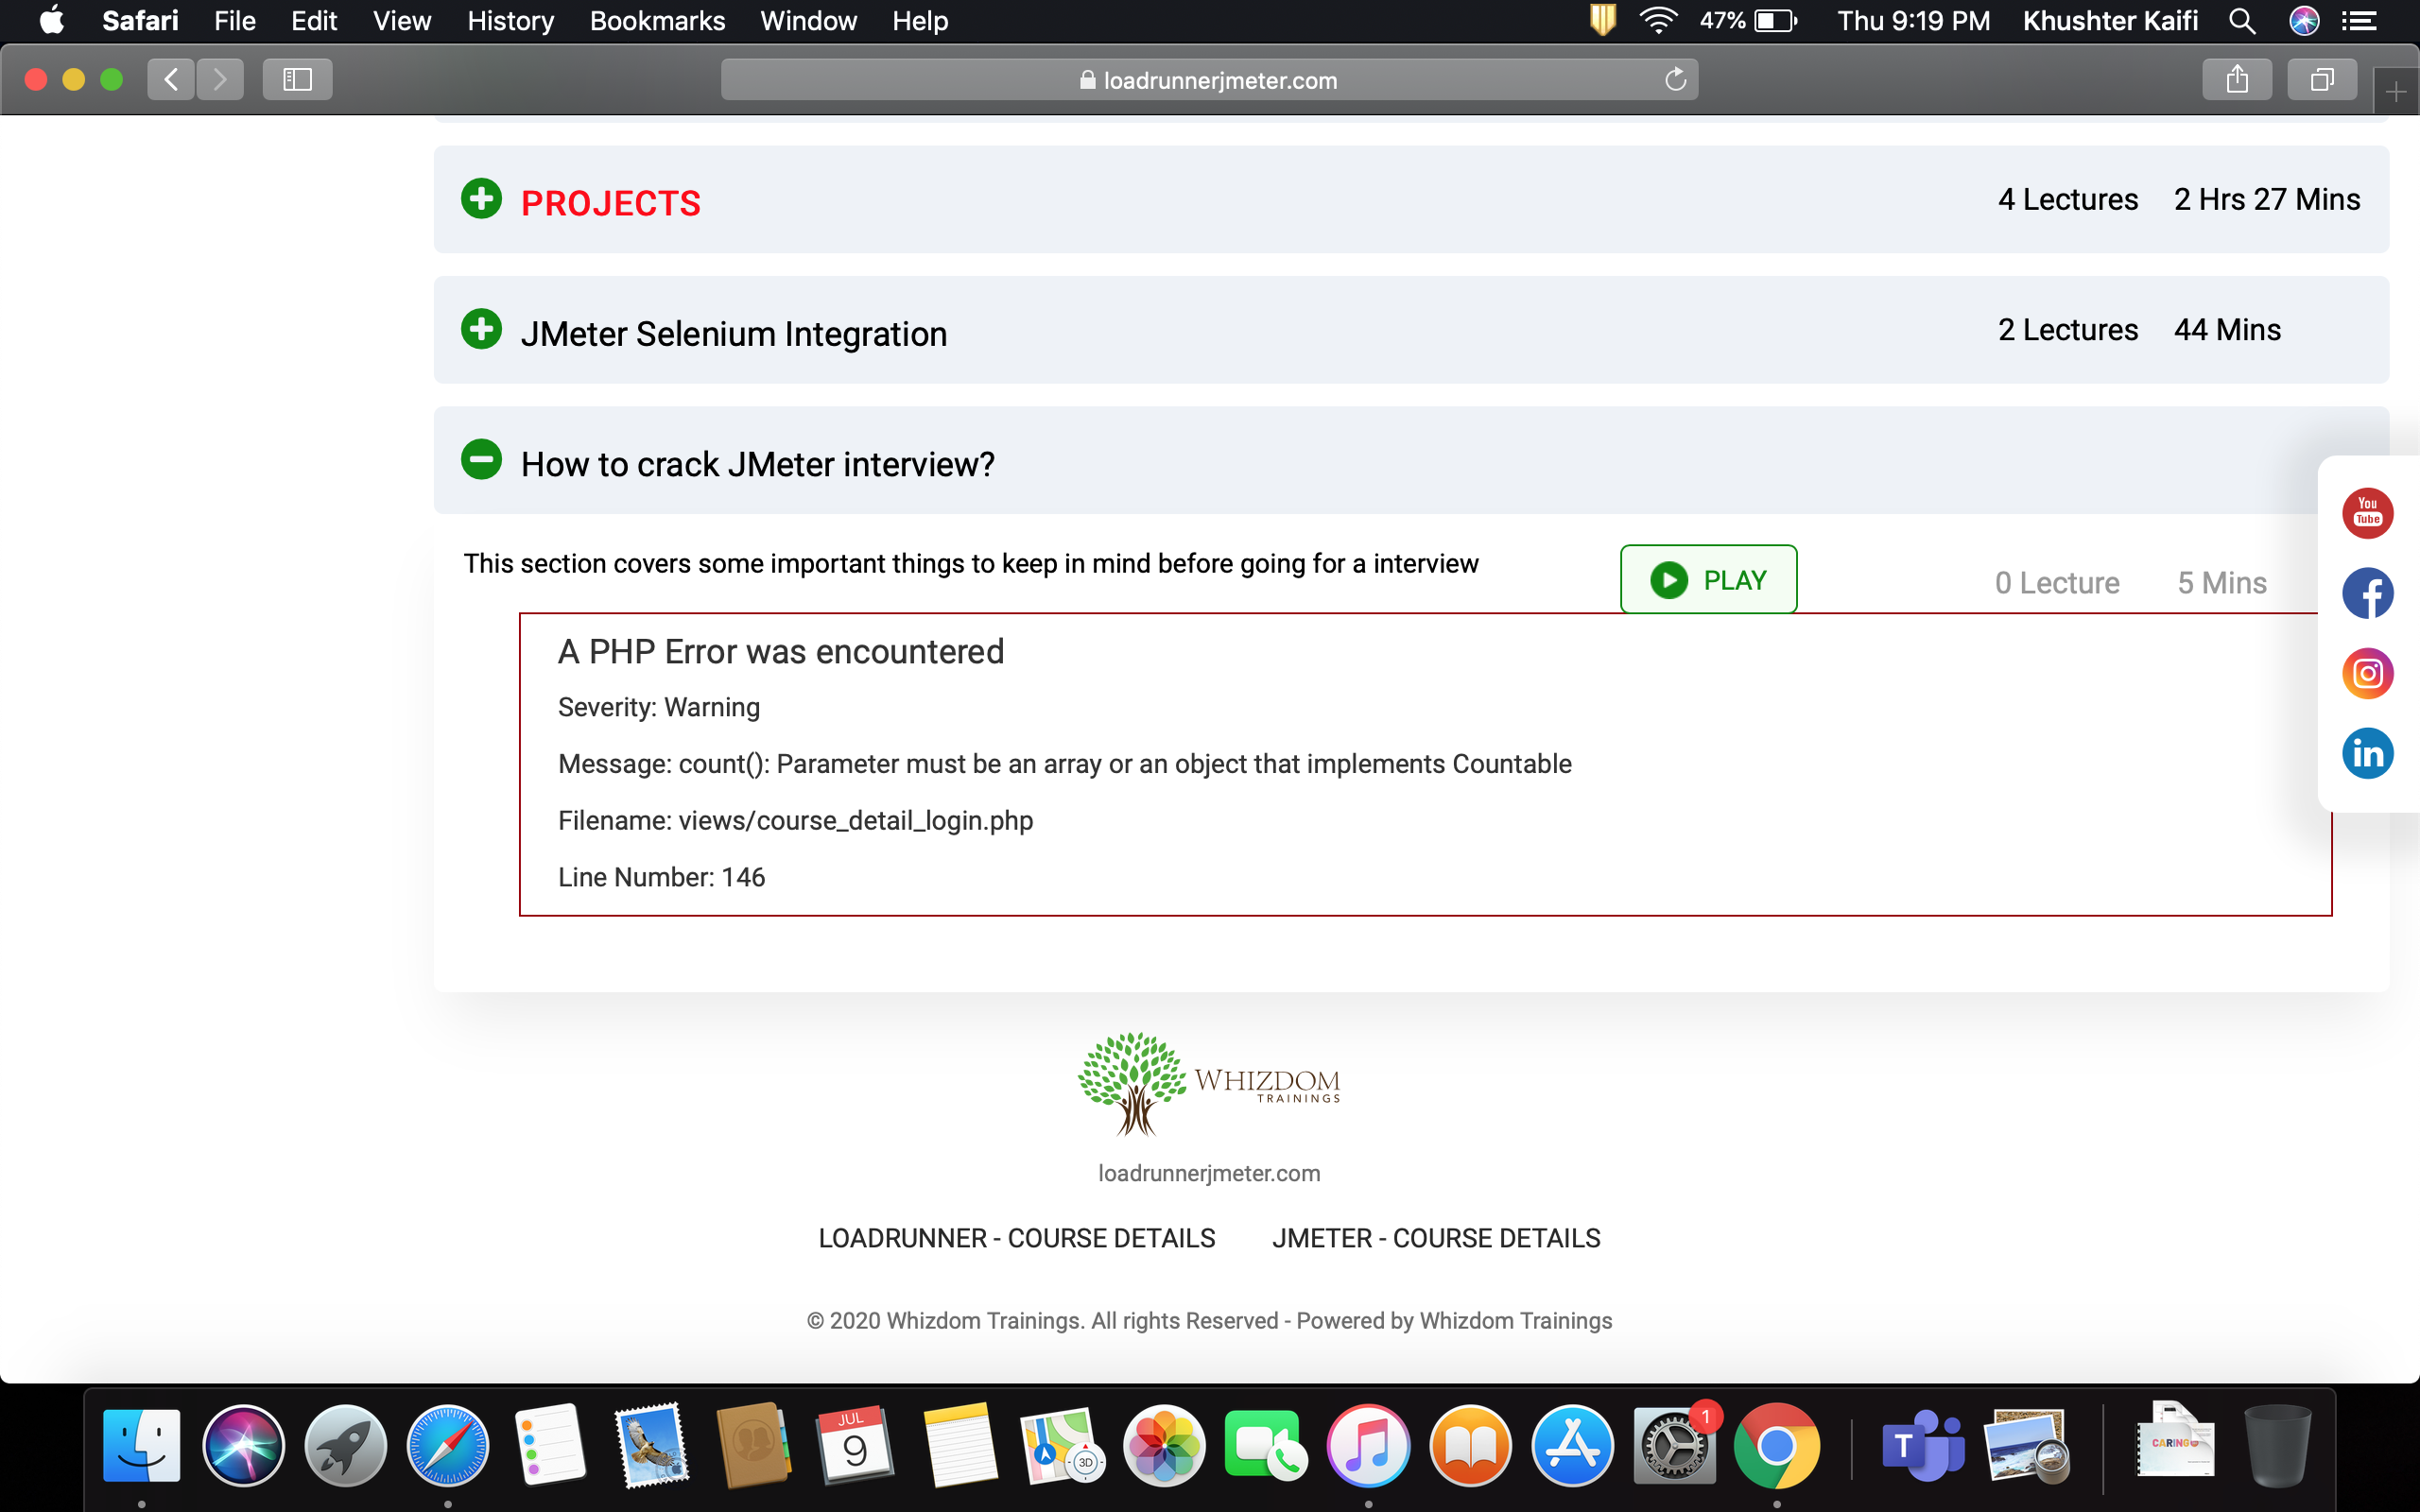Open the Safari menu
The image size is (2420, 1512).
click(140, 21)
